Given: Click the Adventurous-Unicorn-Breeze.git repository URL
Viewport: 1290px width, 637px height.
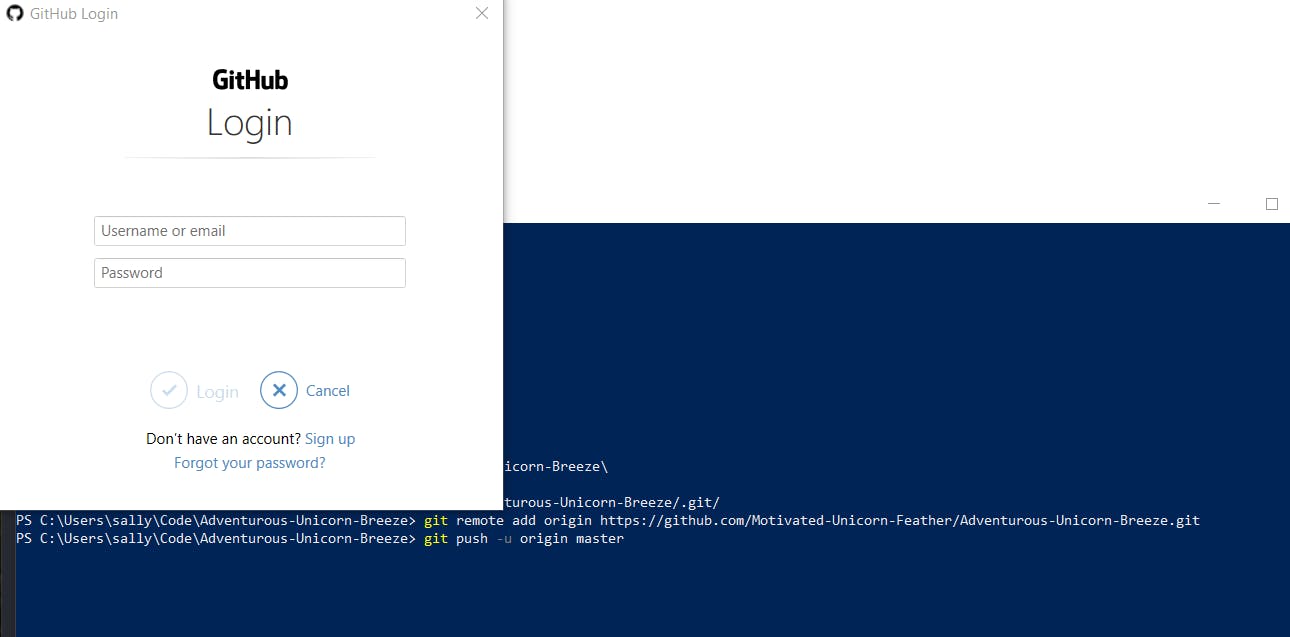Looking at the screenshot, I should pyautogui.click(x=900, y=520).
